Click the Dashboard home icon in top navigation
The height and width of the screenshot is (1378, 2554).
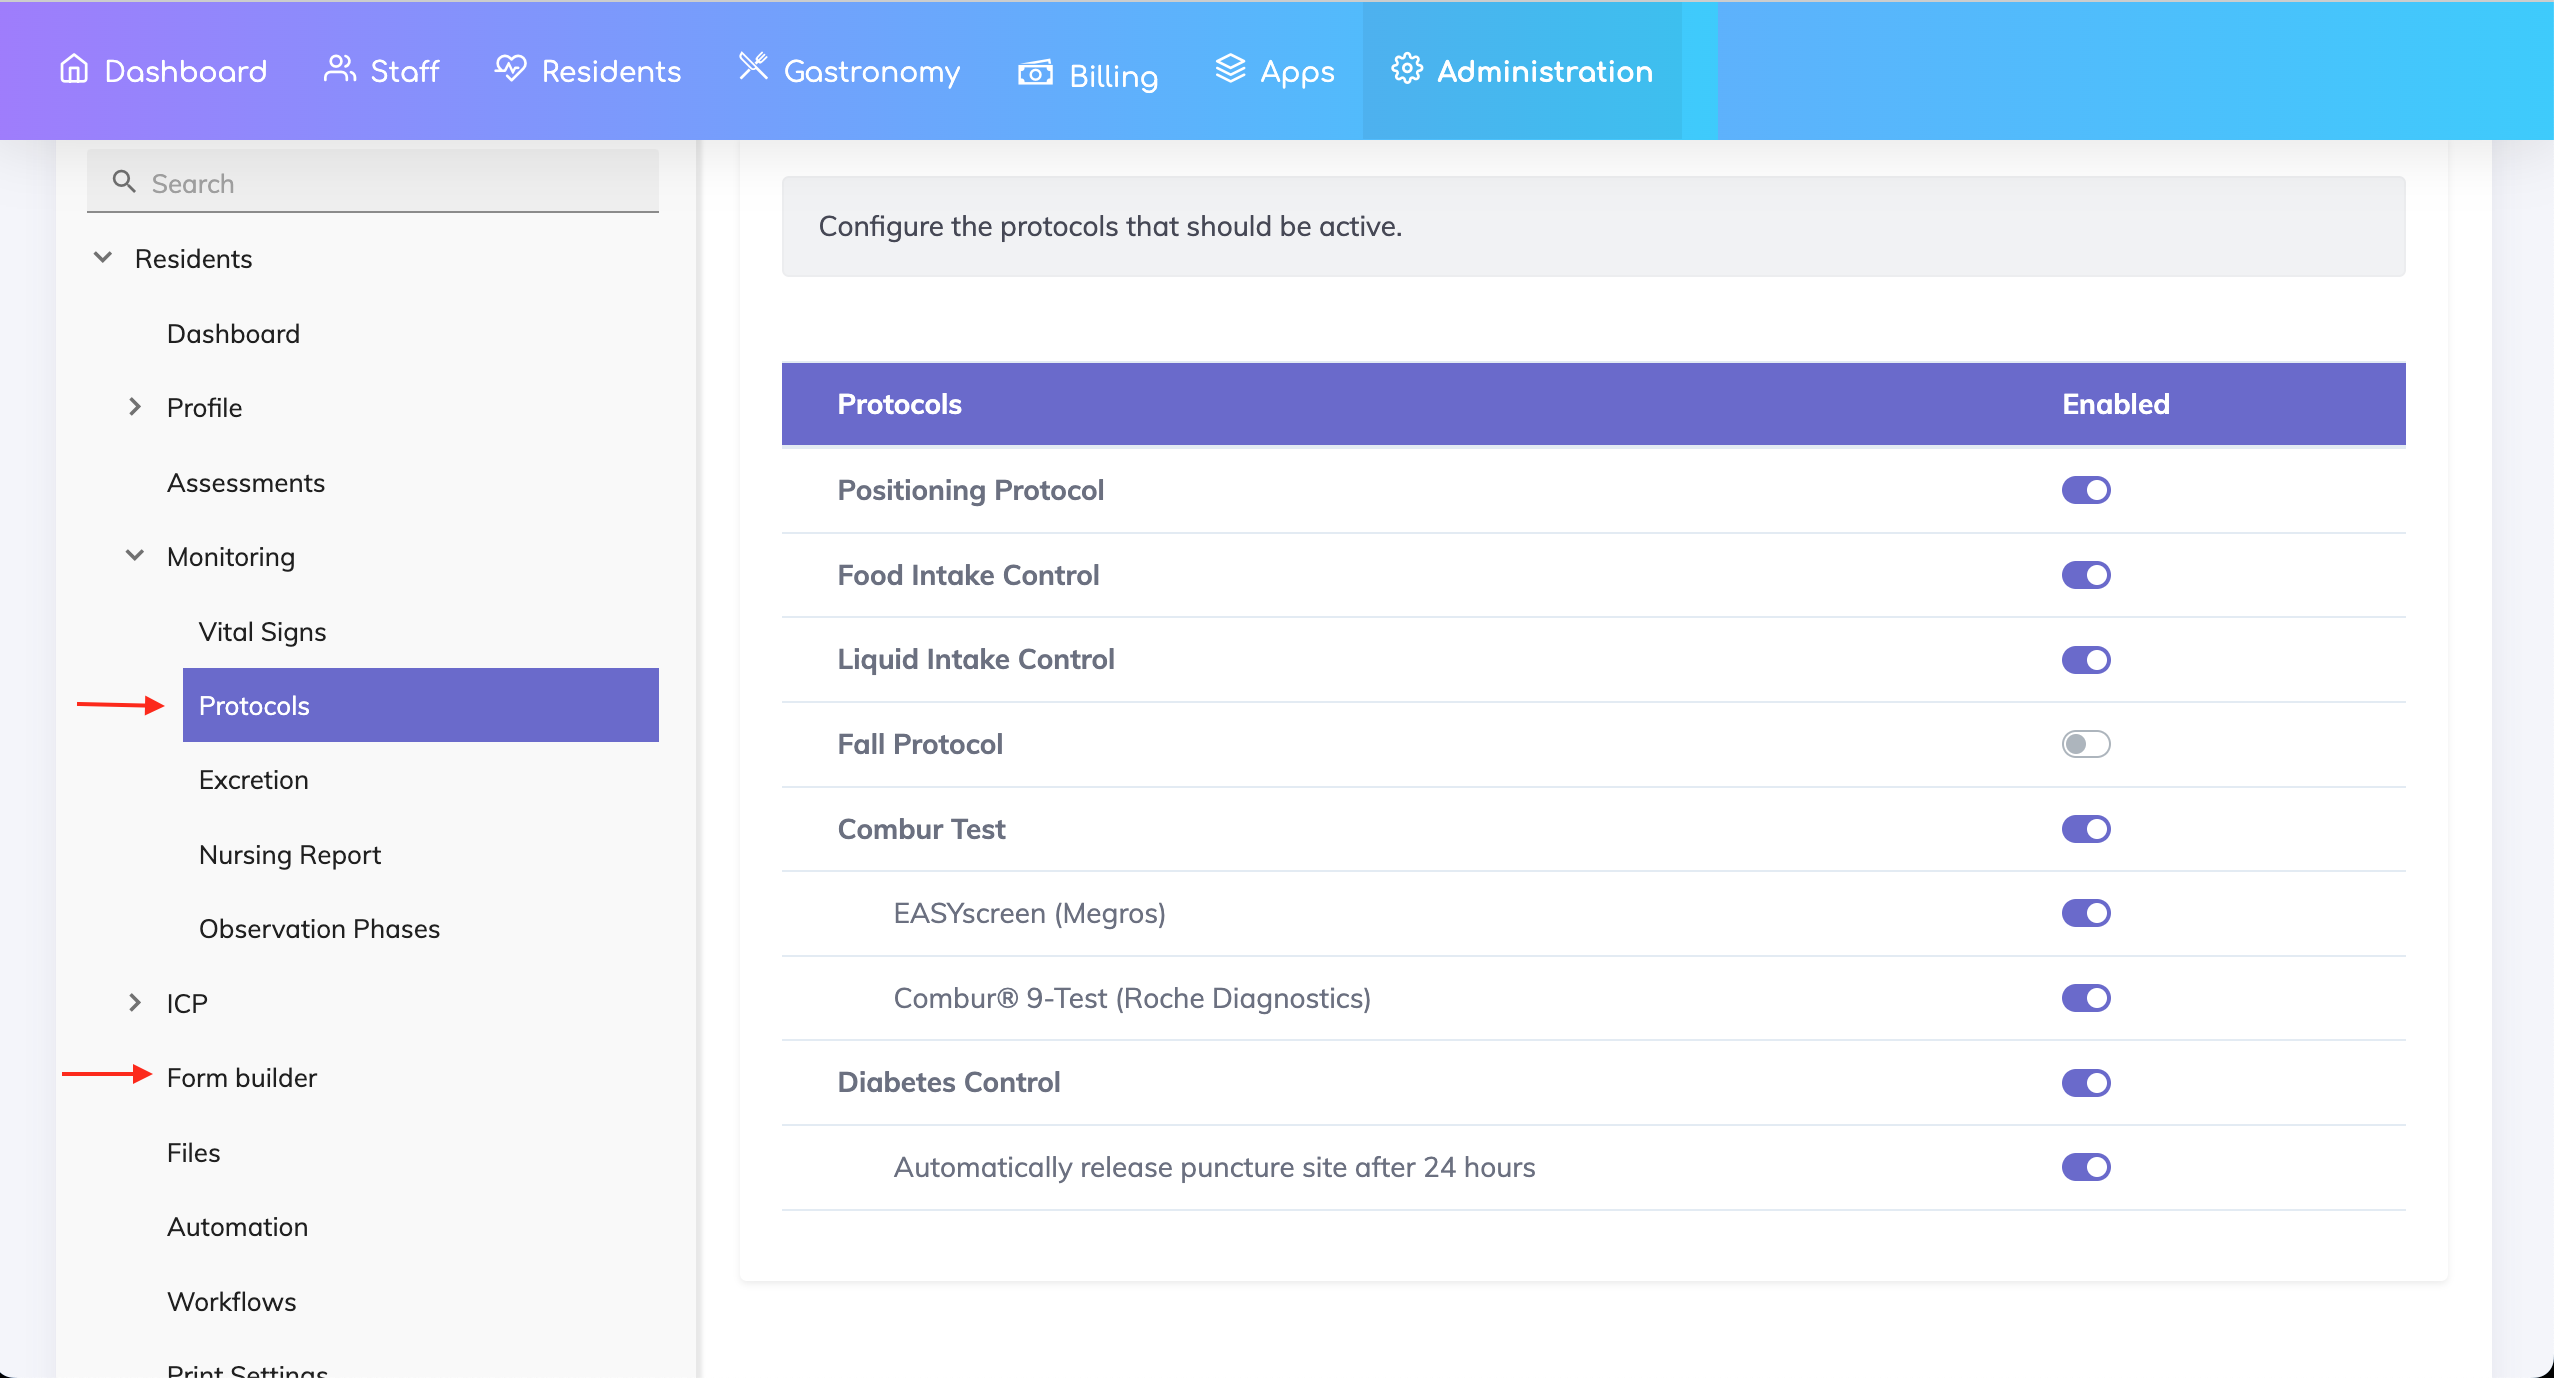coord(74,69)
